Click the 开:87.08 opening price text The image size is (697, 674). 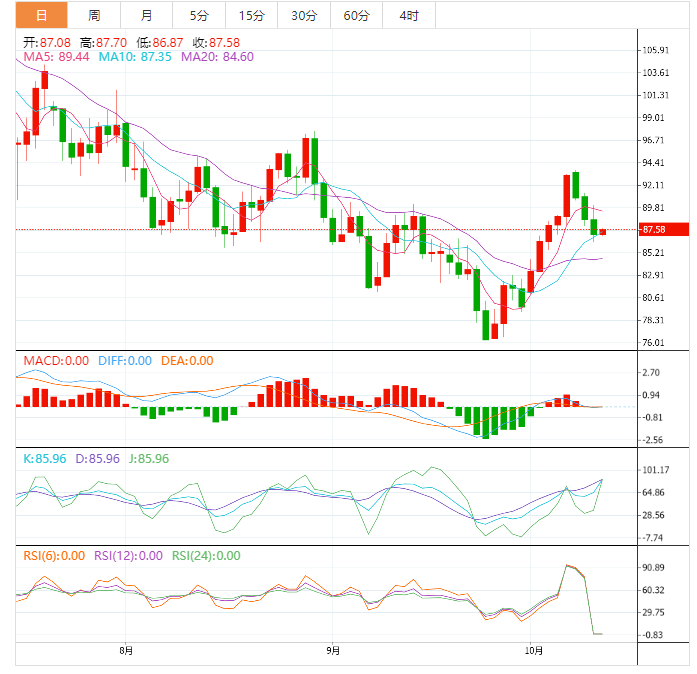pos(47,43)
